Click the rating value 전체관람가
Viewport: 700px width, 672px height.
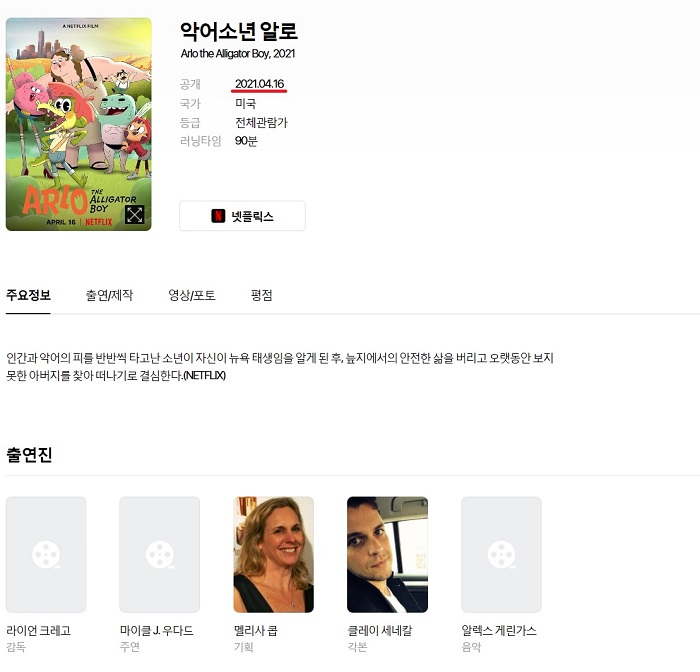(x=261, y=122)
